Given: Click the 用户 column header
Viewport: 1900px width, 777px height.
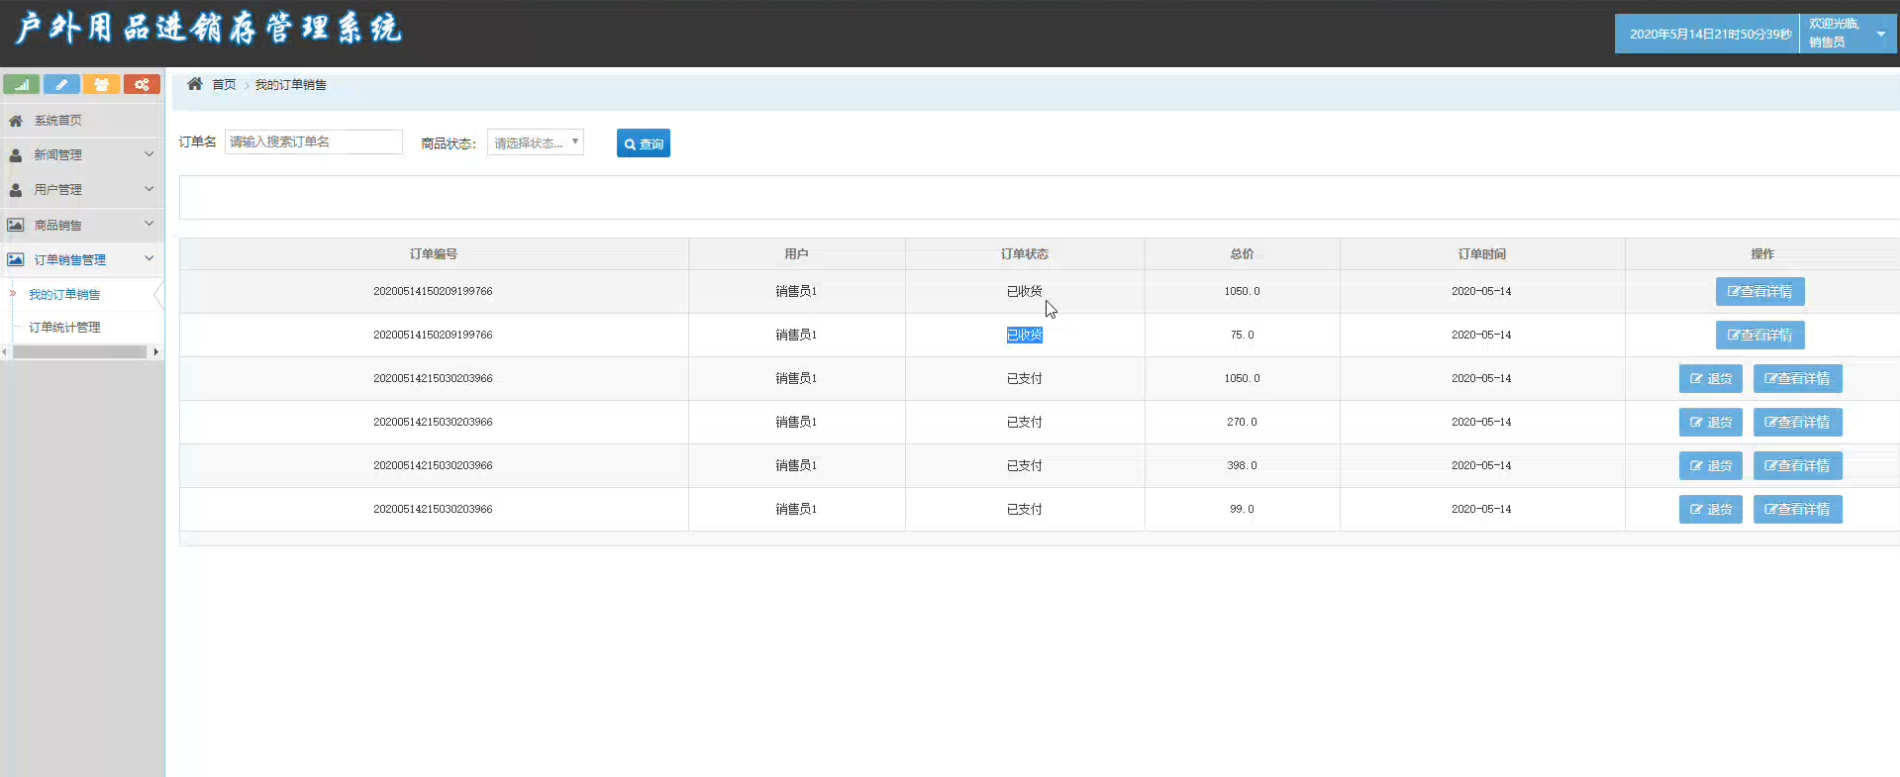Looking at the screenshot, I should tap(796, 254).
